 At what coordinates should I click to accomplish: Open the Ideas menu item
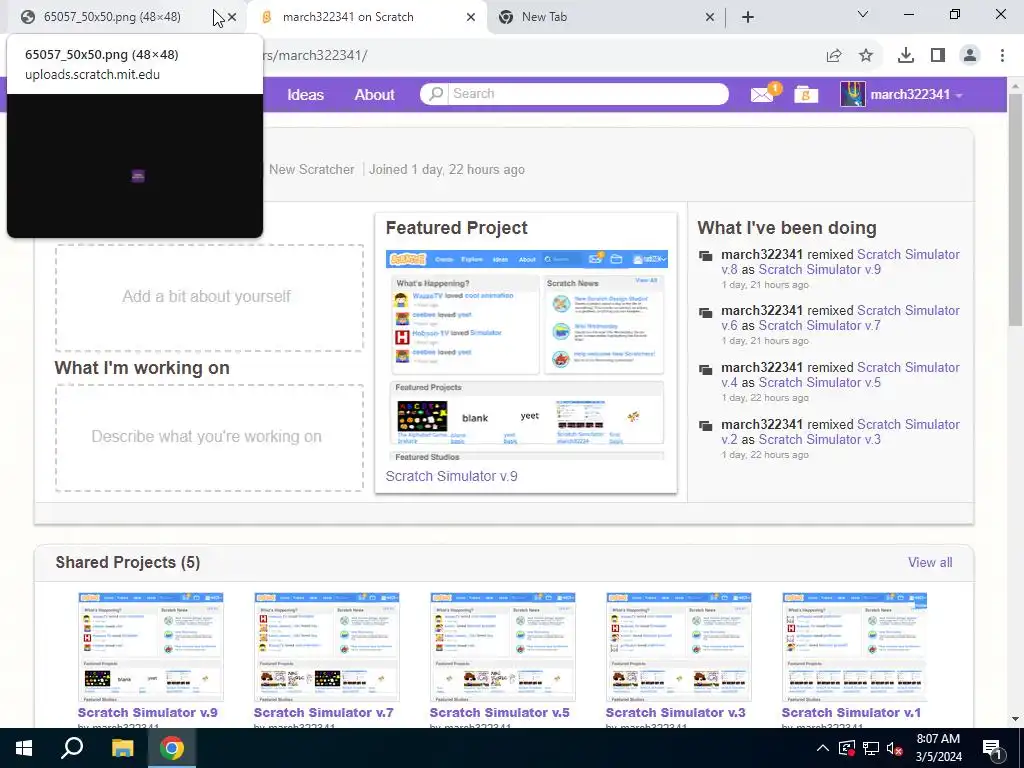(x=306, y=95)
